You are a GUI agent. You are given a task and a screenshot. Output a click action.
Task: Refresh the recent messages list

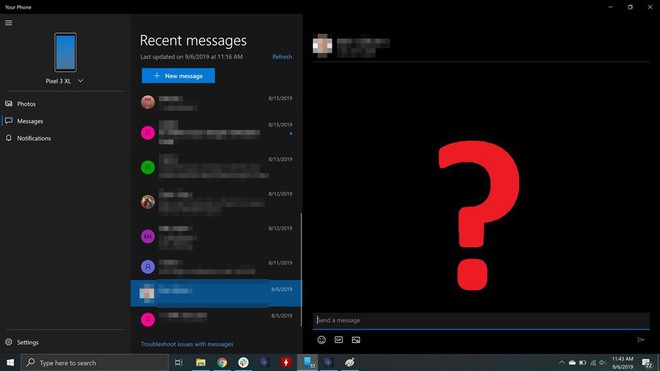(282, 57)
